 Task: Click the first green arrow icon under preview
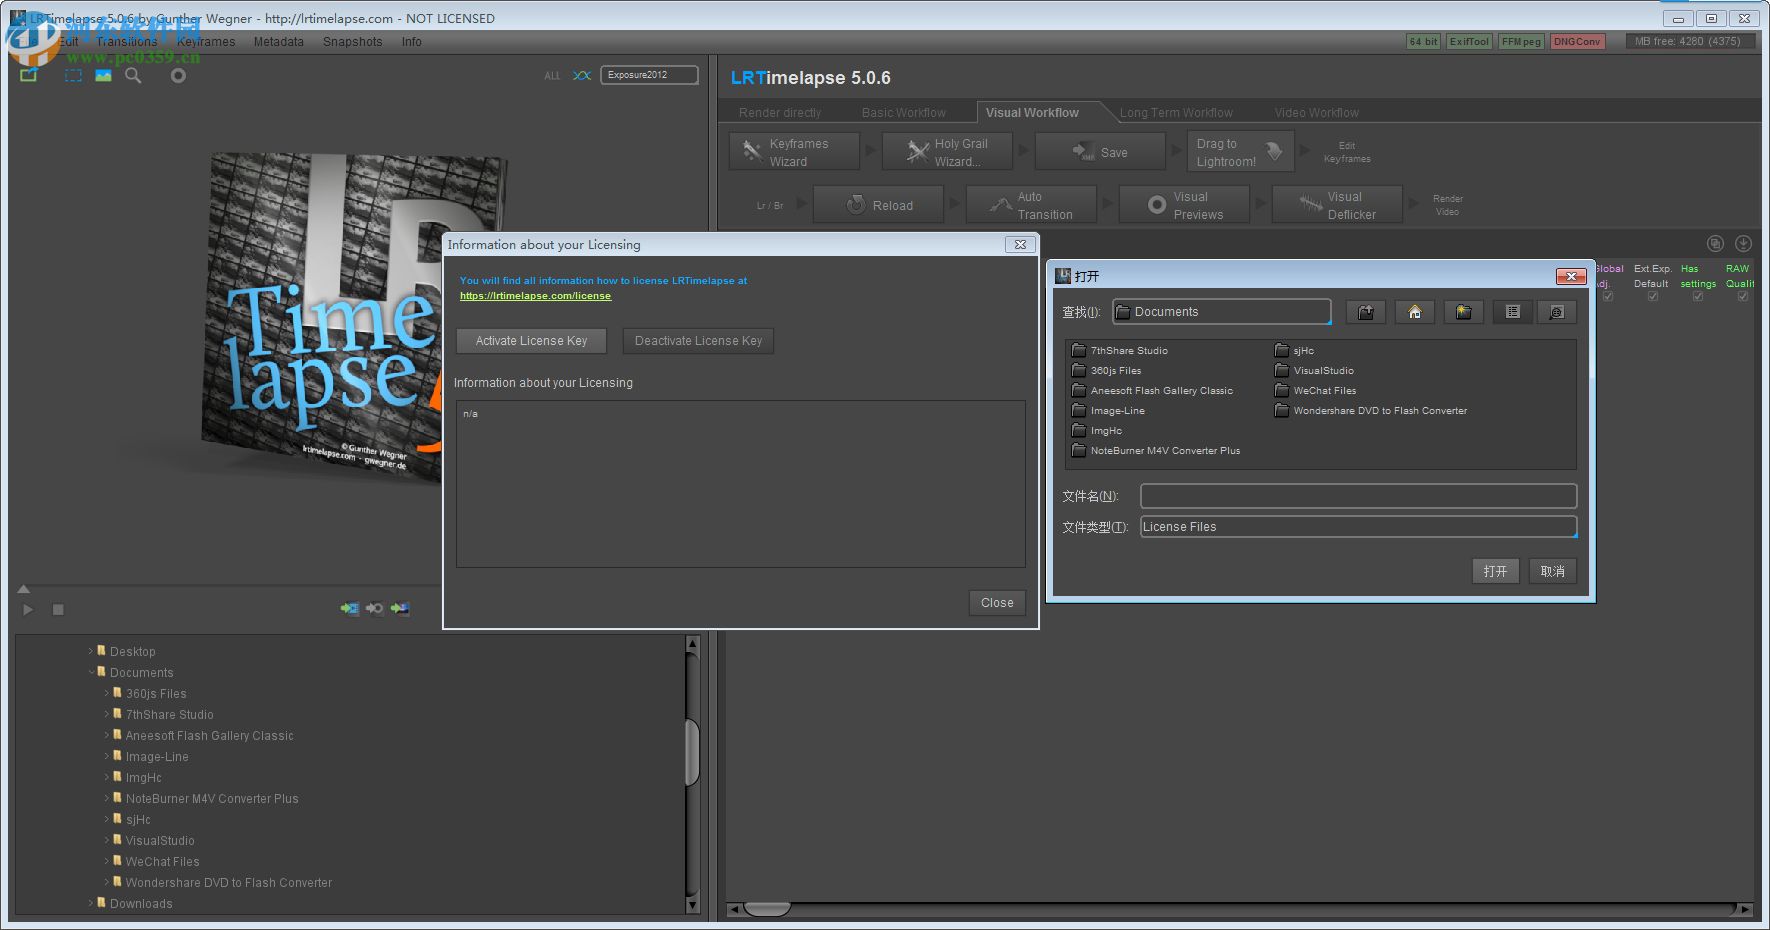click(349, 608)
